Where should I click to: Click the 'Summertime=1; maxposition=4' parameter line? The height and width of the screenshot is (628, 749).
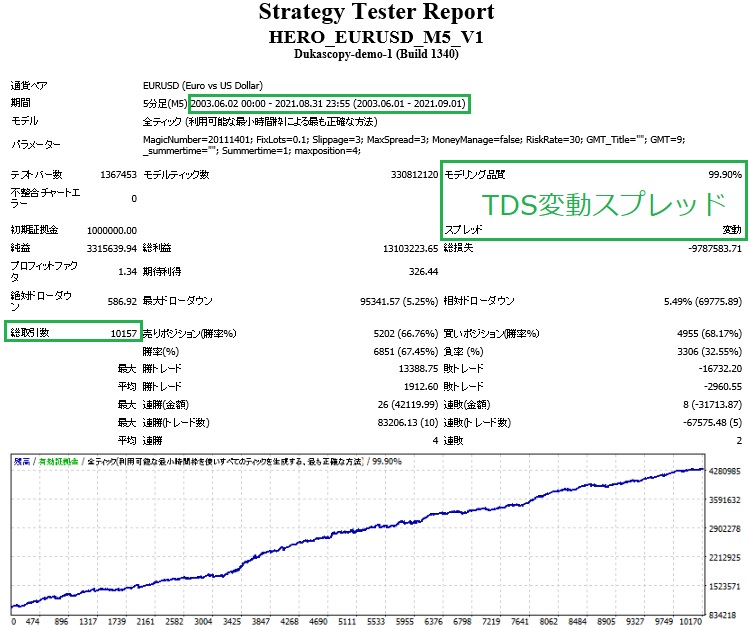291,151
